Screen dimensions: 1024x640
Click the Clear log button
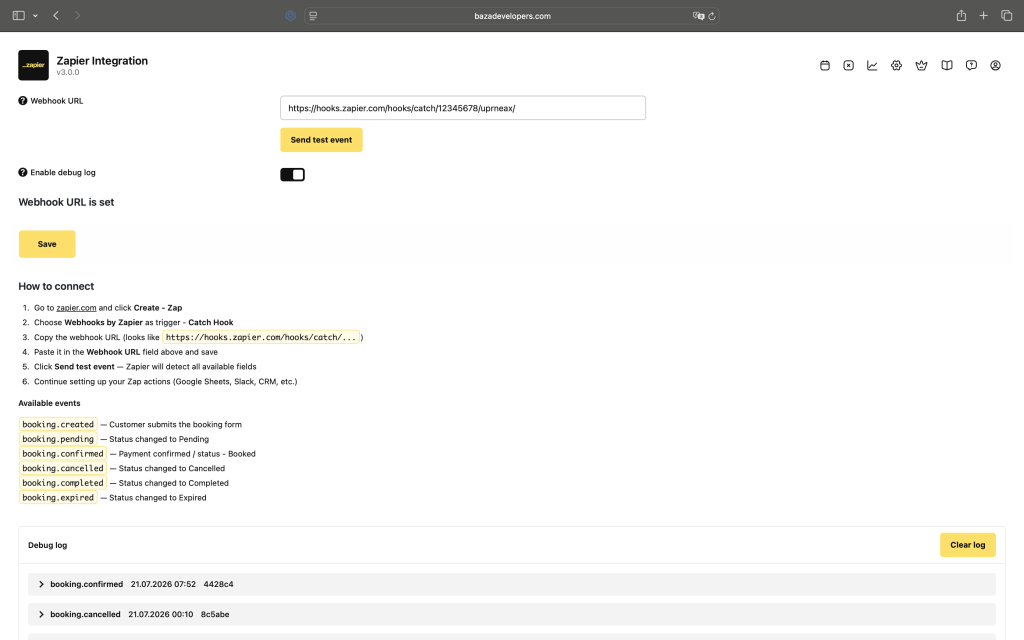point(968,545)
